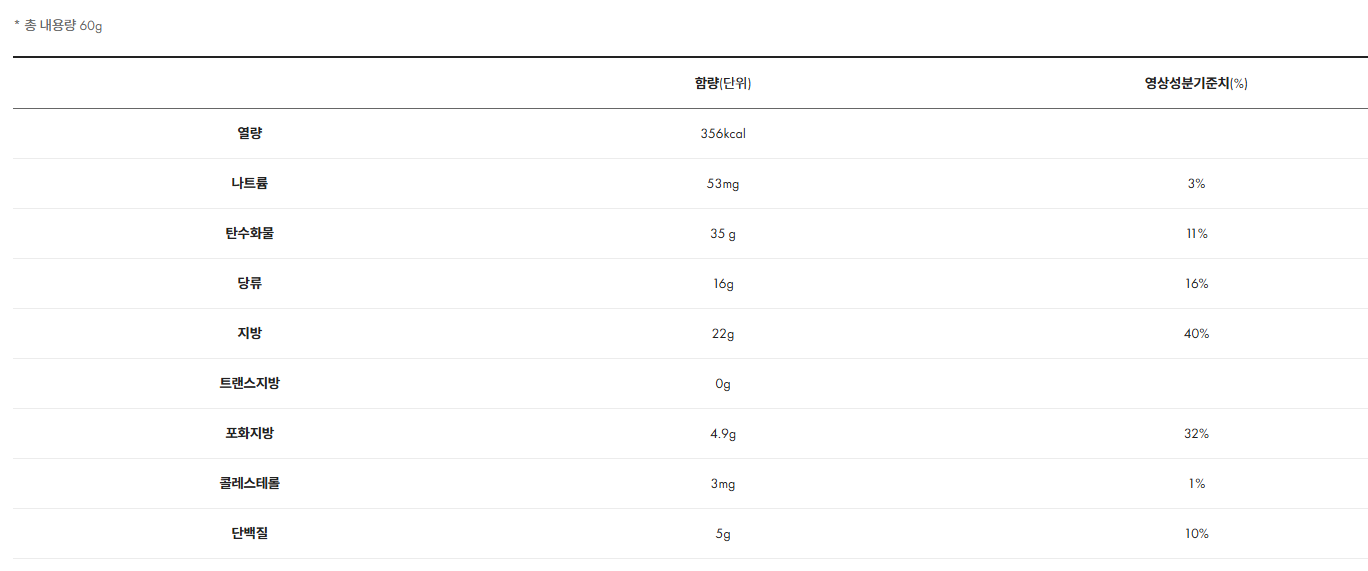Select the 356kcal value cell

point(722,134)
